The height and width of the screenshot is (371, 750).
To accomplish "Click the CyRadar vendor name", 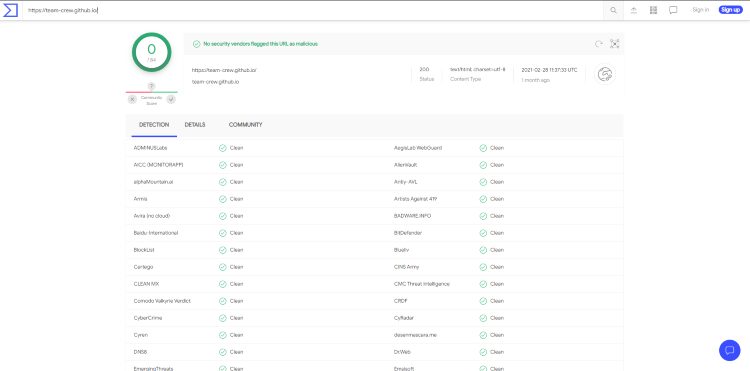I will (404, 318).
